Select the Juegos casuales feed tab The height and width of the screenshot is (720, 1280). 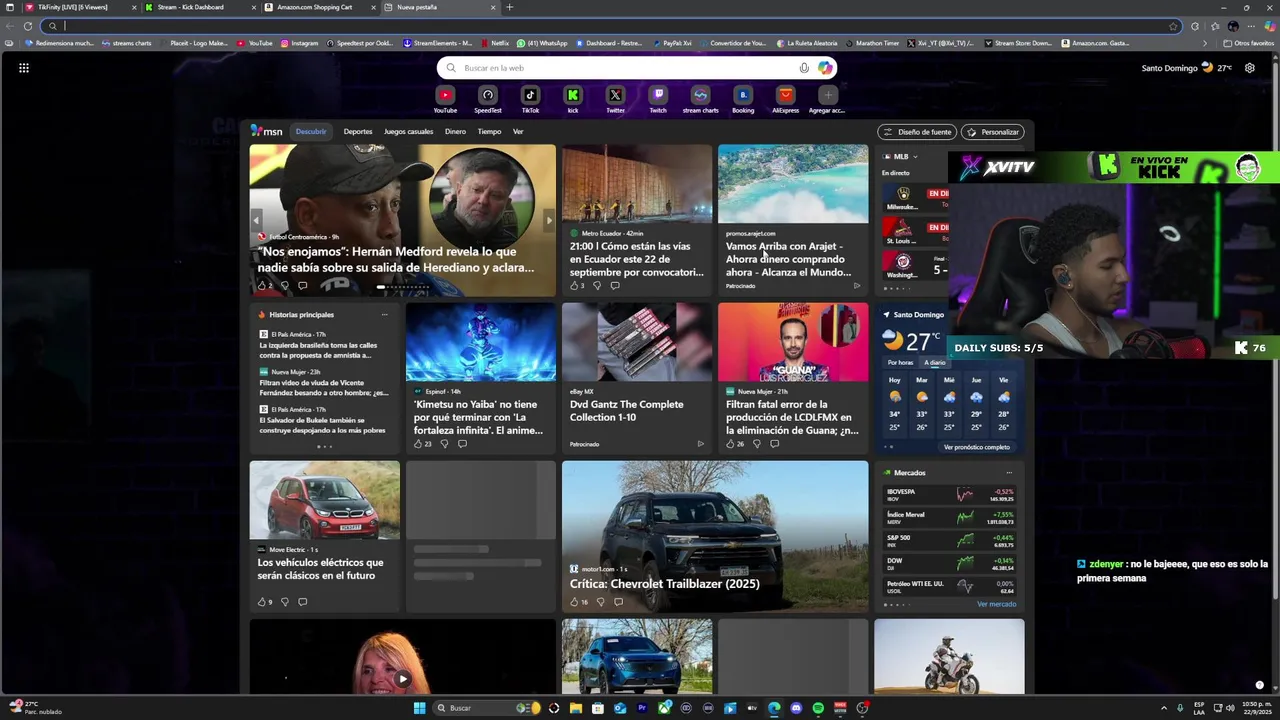409,132
